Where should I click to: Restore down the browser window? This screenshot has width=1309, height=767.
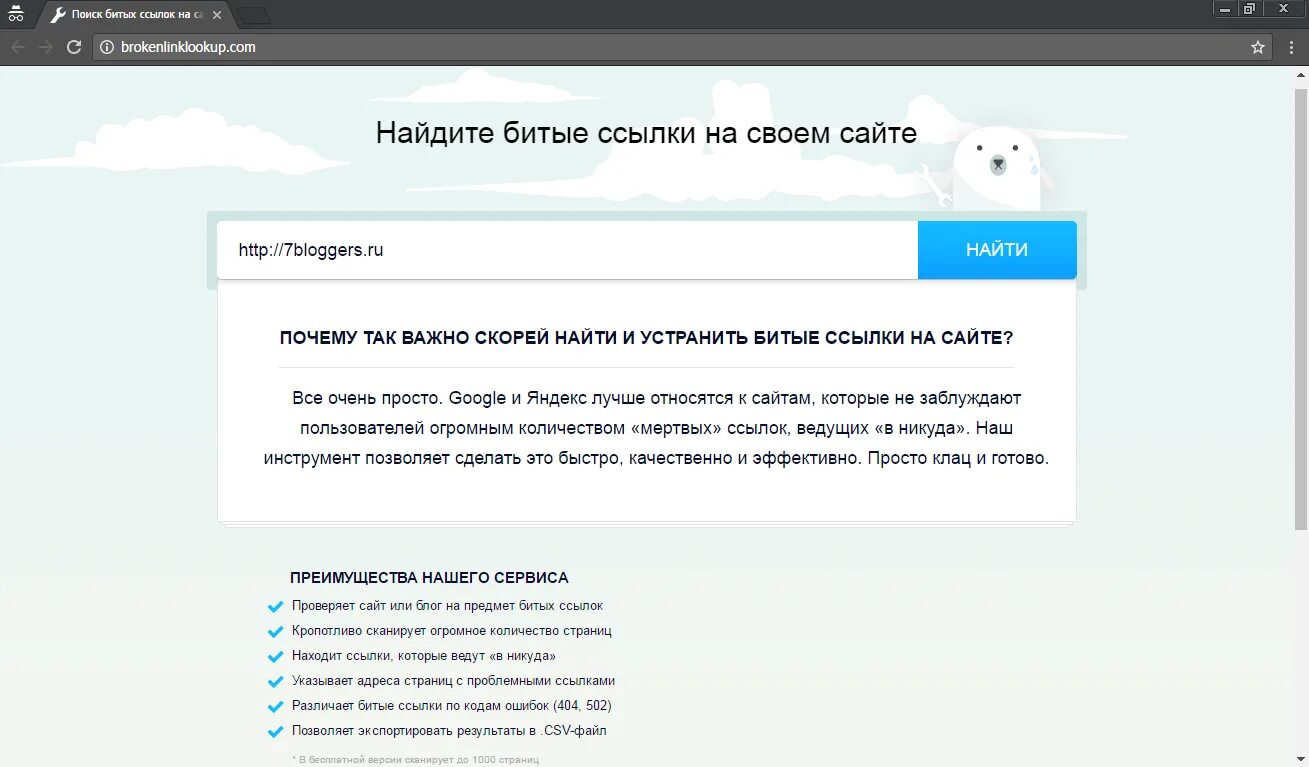pyautogui.click(x=1249, y=9)
